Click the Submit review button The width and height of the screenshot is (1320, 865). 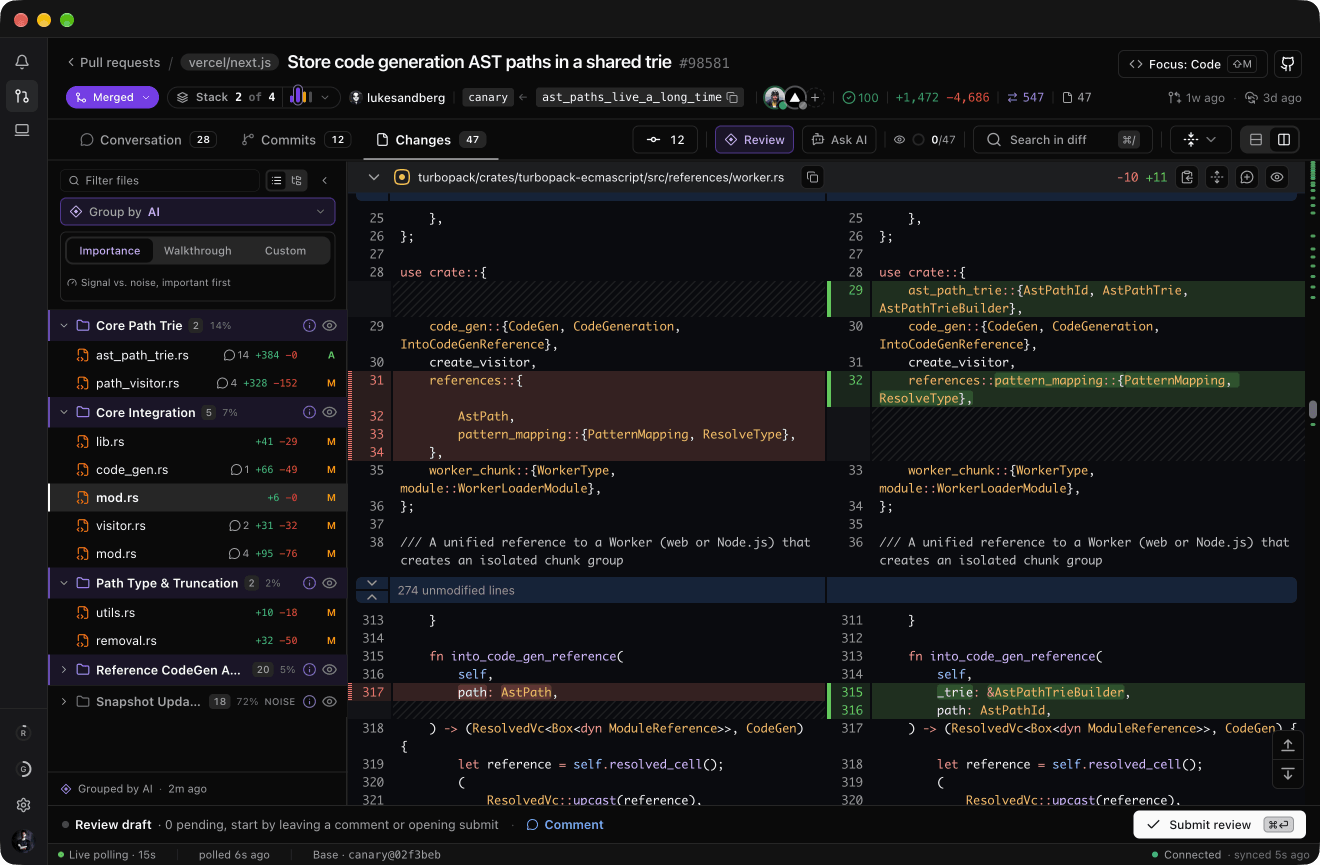click(1219, 825)
